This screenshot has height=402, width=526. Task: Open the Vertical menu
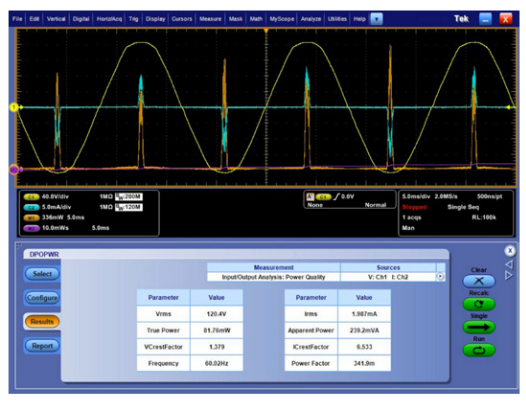tap(56, 19)
